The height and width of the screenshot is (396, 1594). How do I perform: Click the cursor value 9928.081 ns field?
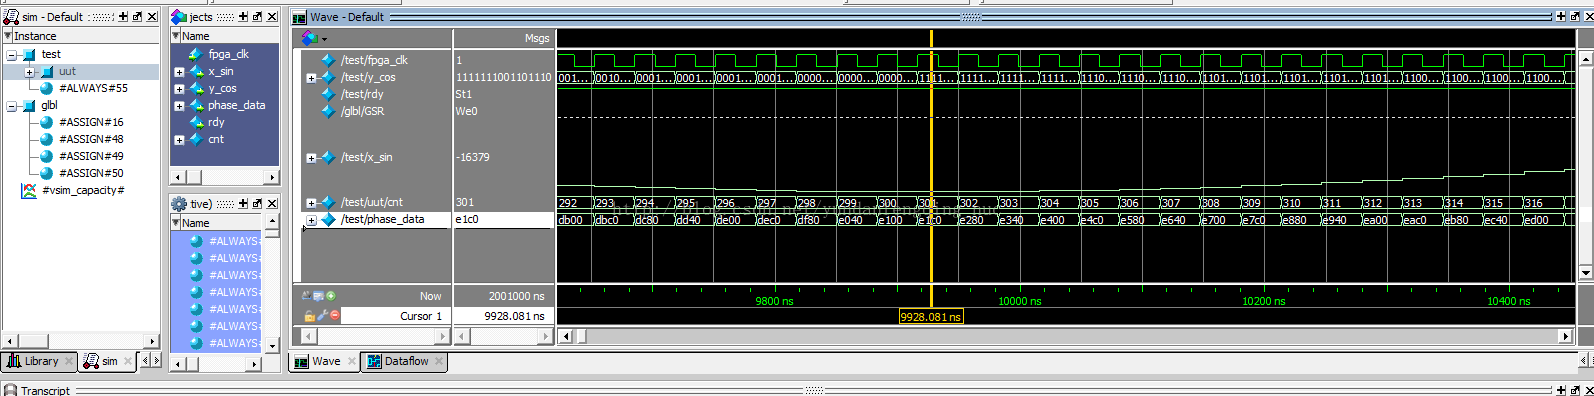[x=504, y=316]
